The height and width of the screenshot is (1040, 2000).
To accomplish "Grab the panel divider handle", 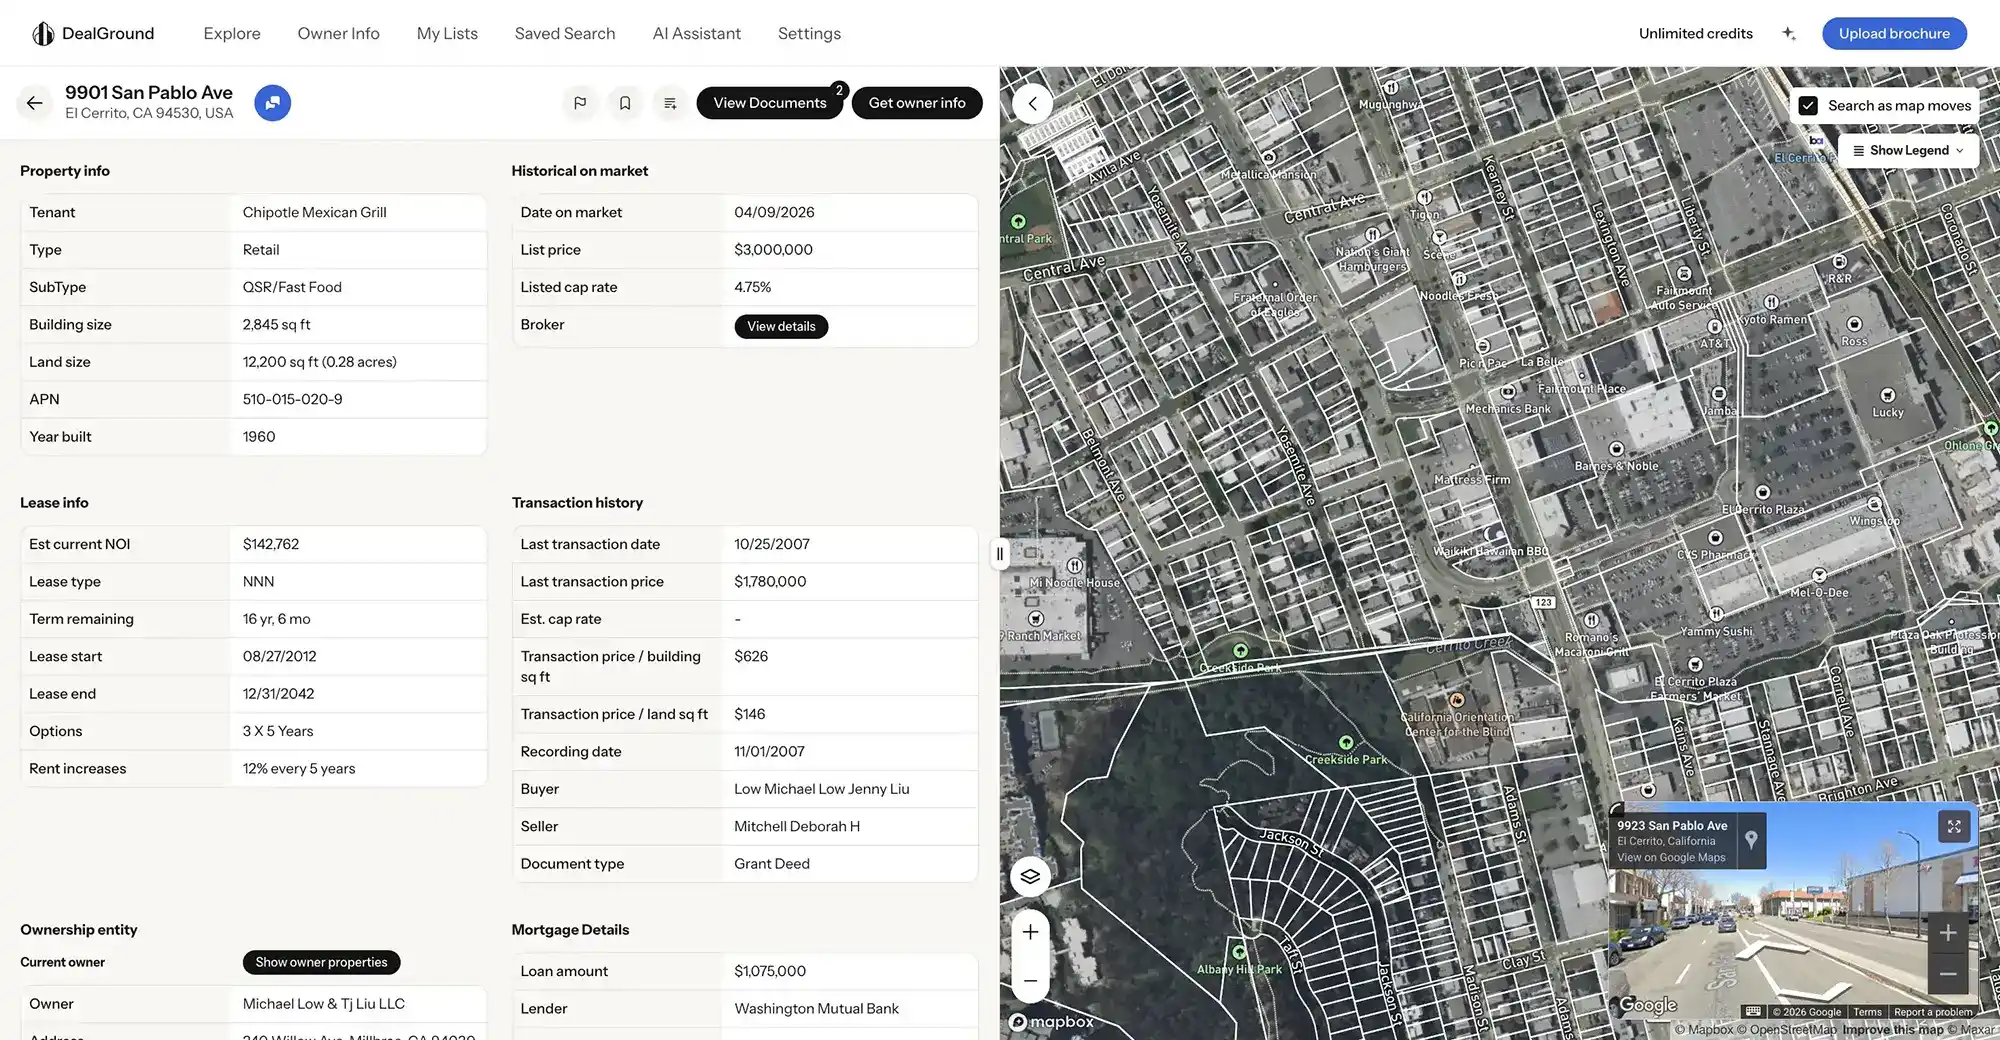I will point(999,554).
